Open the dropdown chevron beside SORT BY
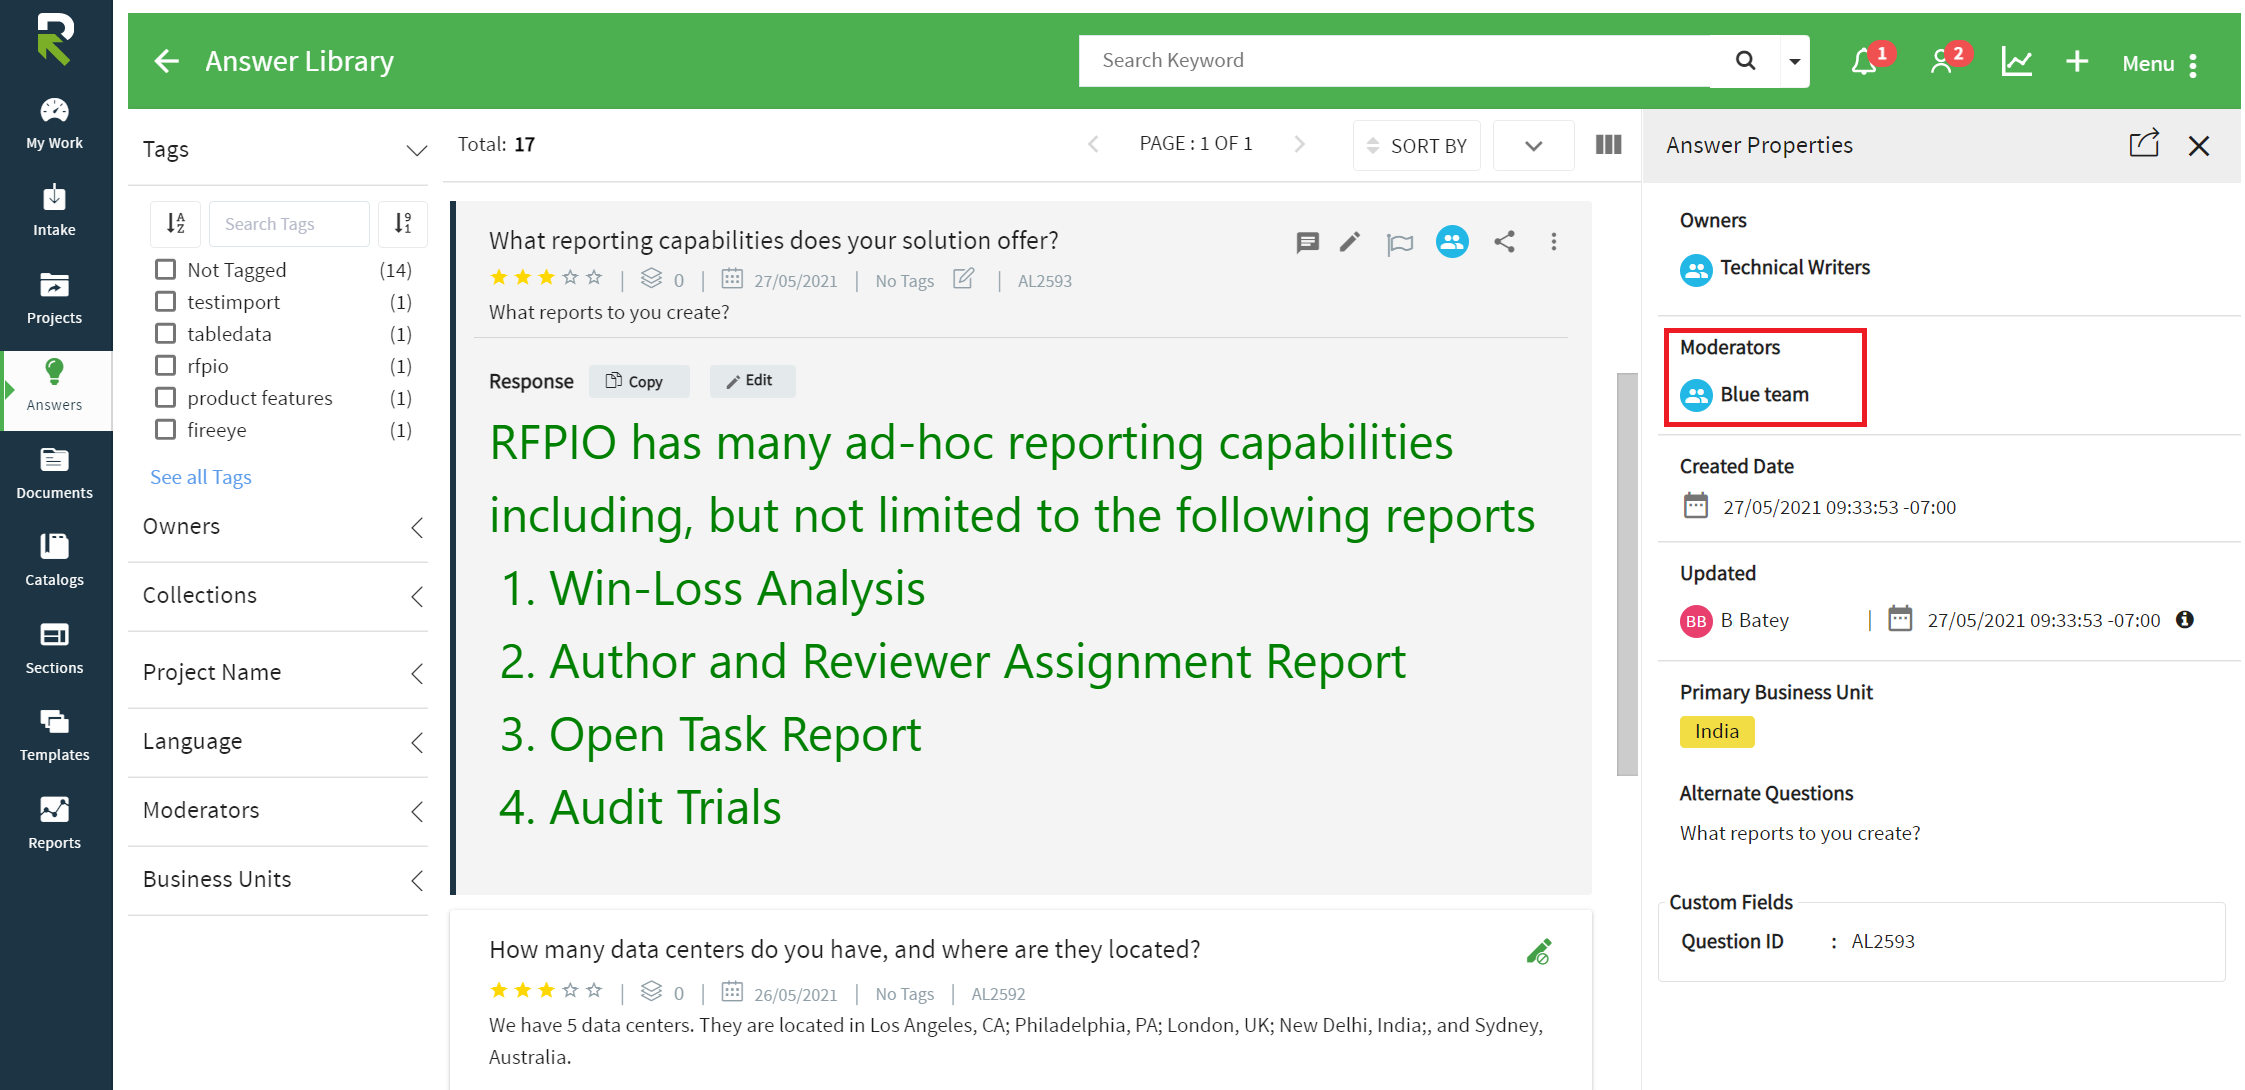This screenshot has height=1090, width=2245. 1533,146
